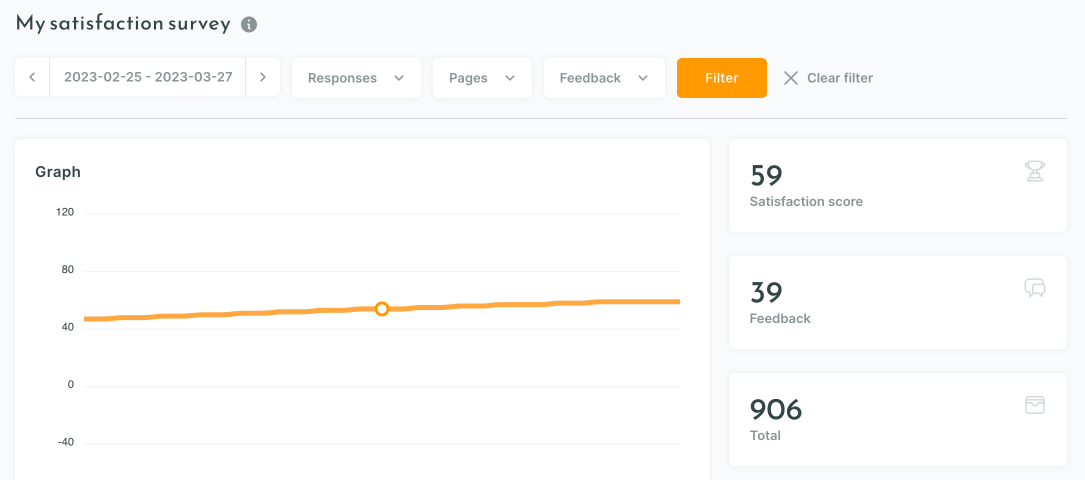The height and width of the screenshot is (480, 1085).
Task: Expand the Pages dropdown
Action: click(x=482, y=78)
